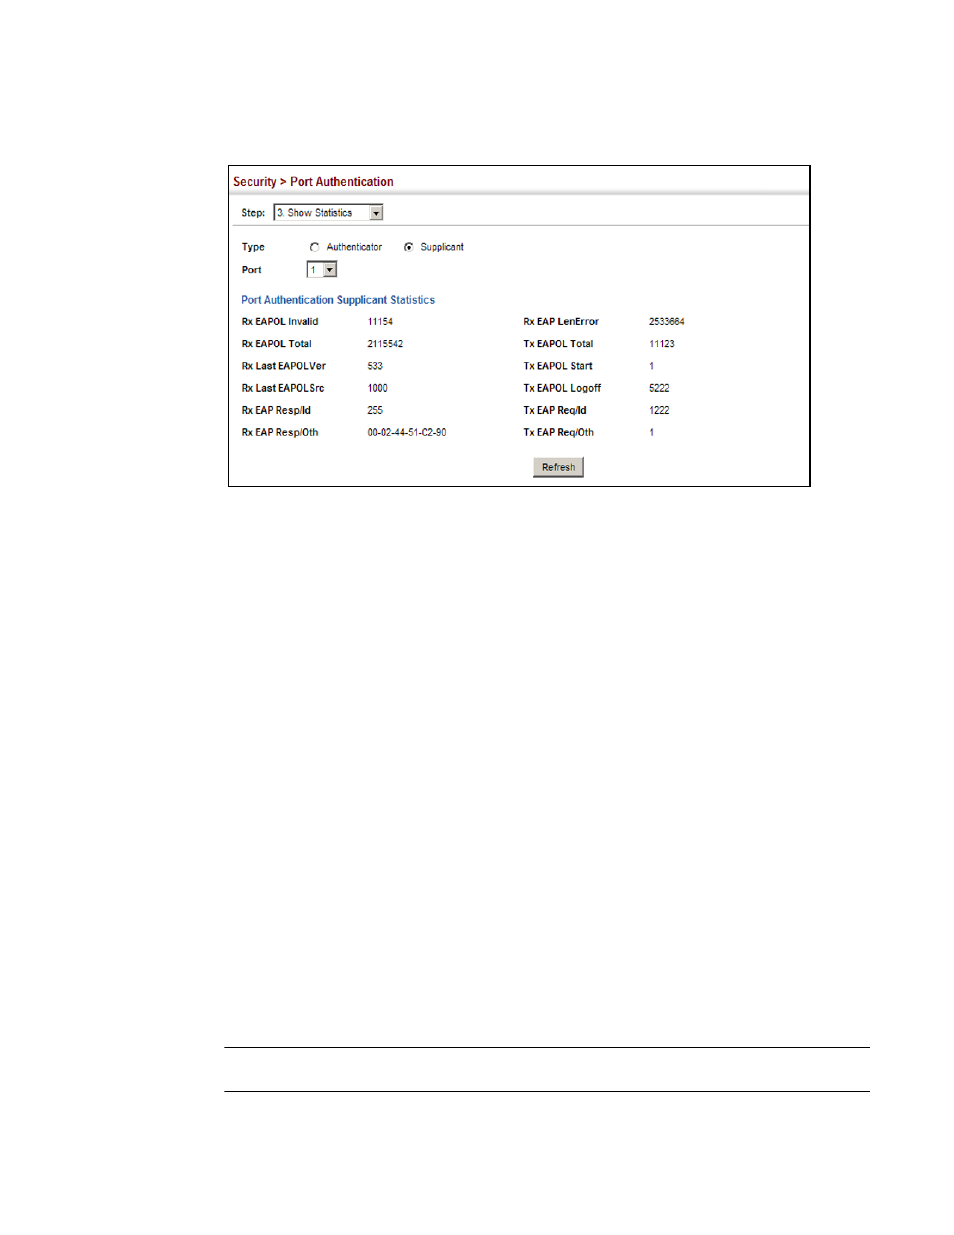
Task: Click the Rx EAPOL Total label
Action: click(277, 344)
